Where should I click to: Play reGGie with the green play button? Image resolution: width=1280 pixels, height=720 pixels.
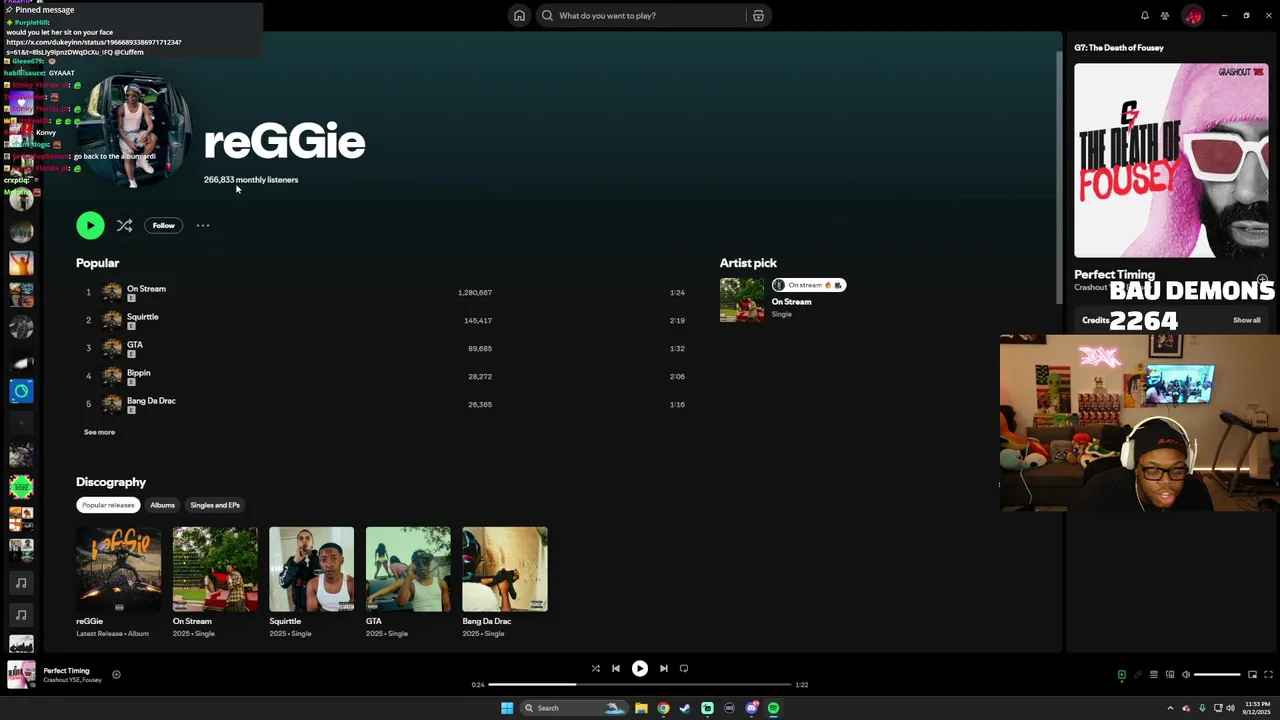click(x=90, y=225)
